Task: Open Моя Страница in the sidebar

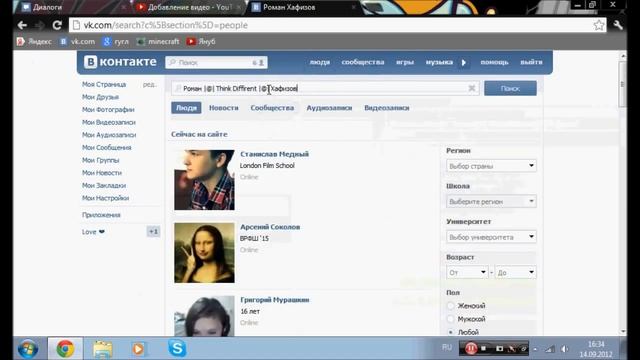Action: (x=104, y=84)
